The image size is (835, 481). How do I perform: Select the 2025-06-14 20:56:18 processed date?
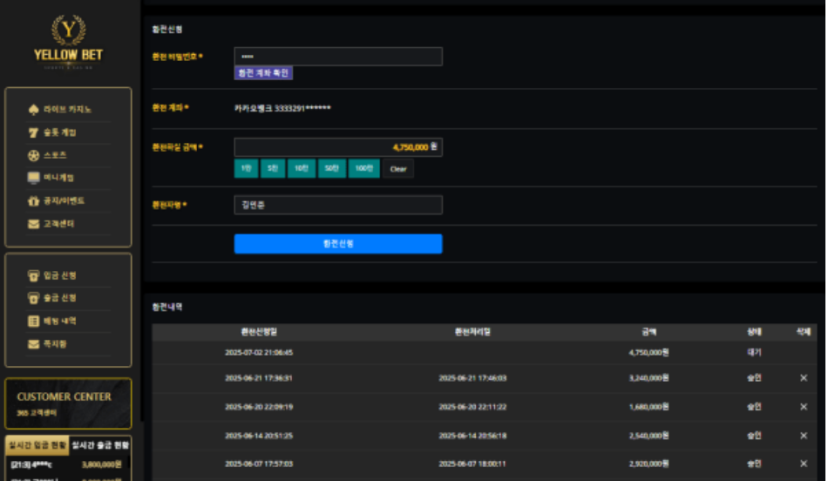tap(472, 436)
